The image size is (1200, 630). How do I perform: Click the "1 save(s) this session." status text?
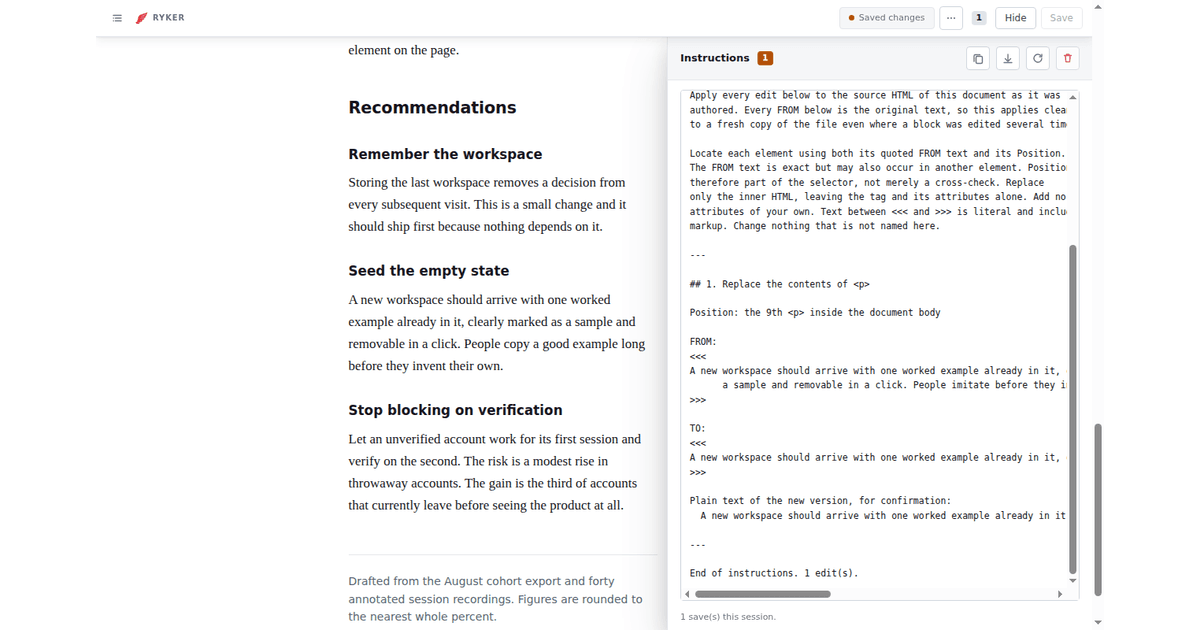[728, 617]
